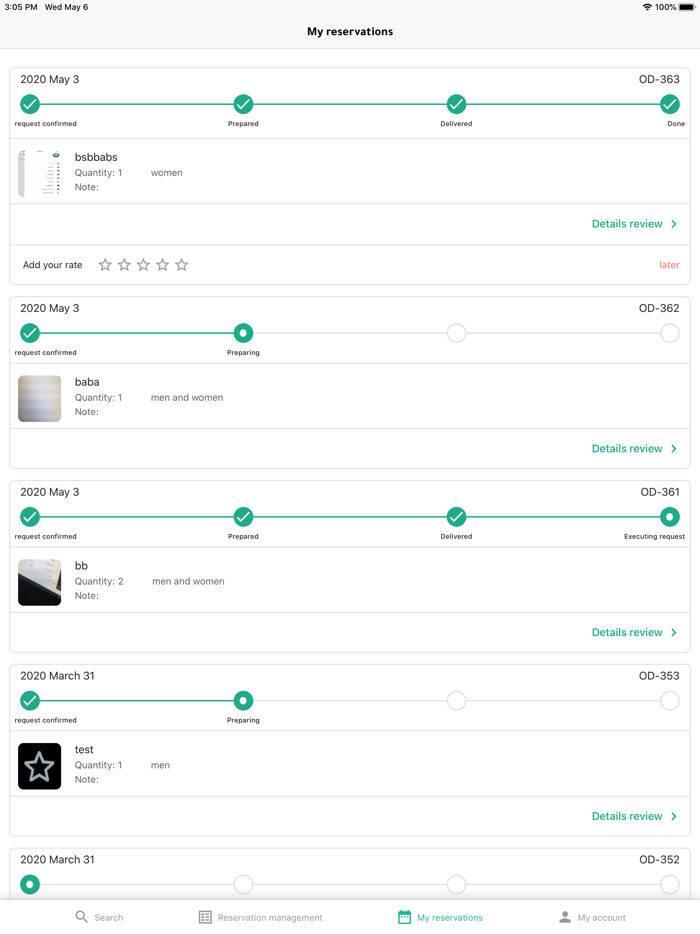Select the third rating star
The height and width of the screenshot is (934, 700).
[143, 265]
